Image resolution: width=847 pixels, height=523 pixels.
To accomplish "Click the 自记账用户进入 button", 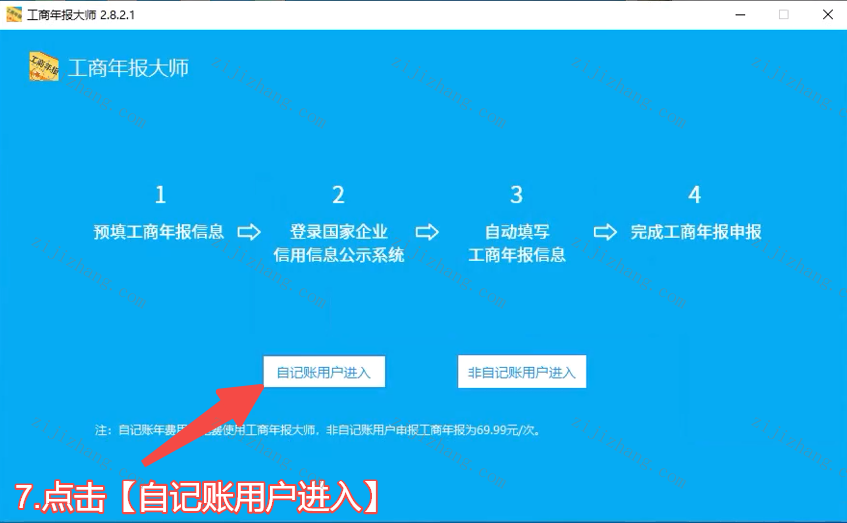I will tap(323, 372).
